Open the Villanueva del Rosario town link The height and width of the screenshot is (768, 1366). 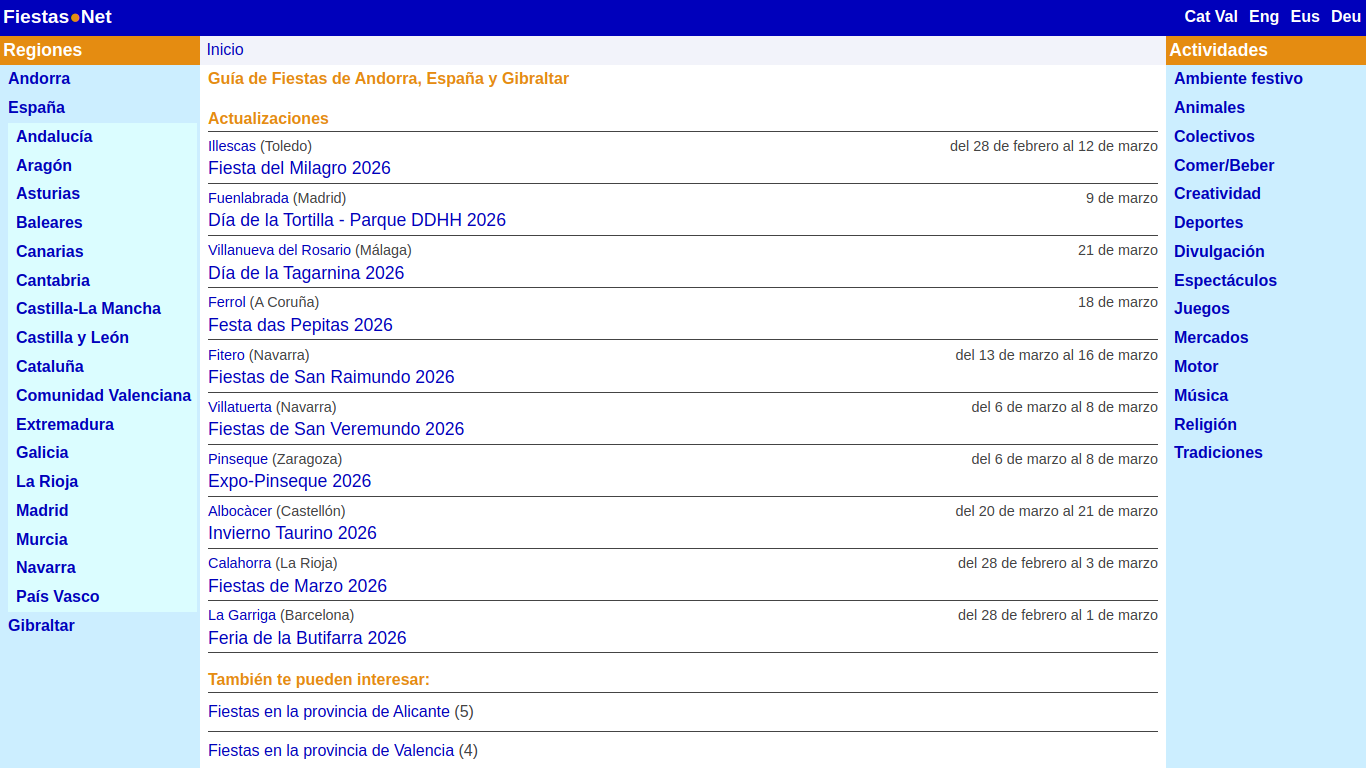[279, 250]
